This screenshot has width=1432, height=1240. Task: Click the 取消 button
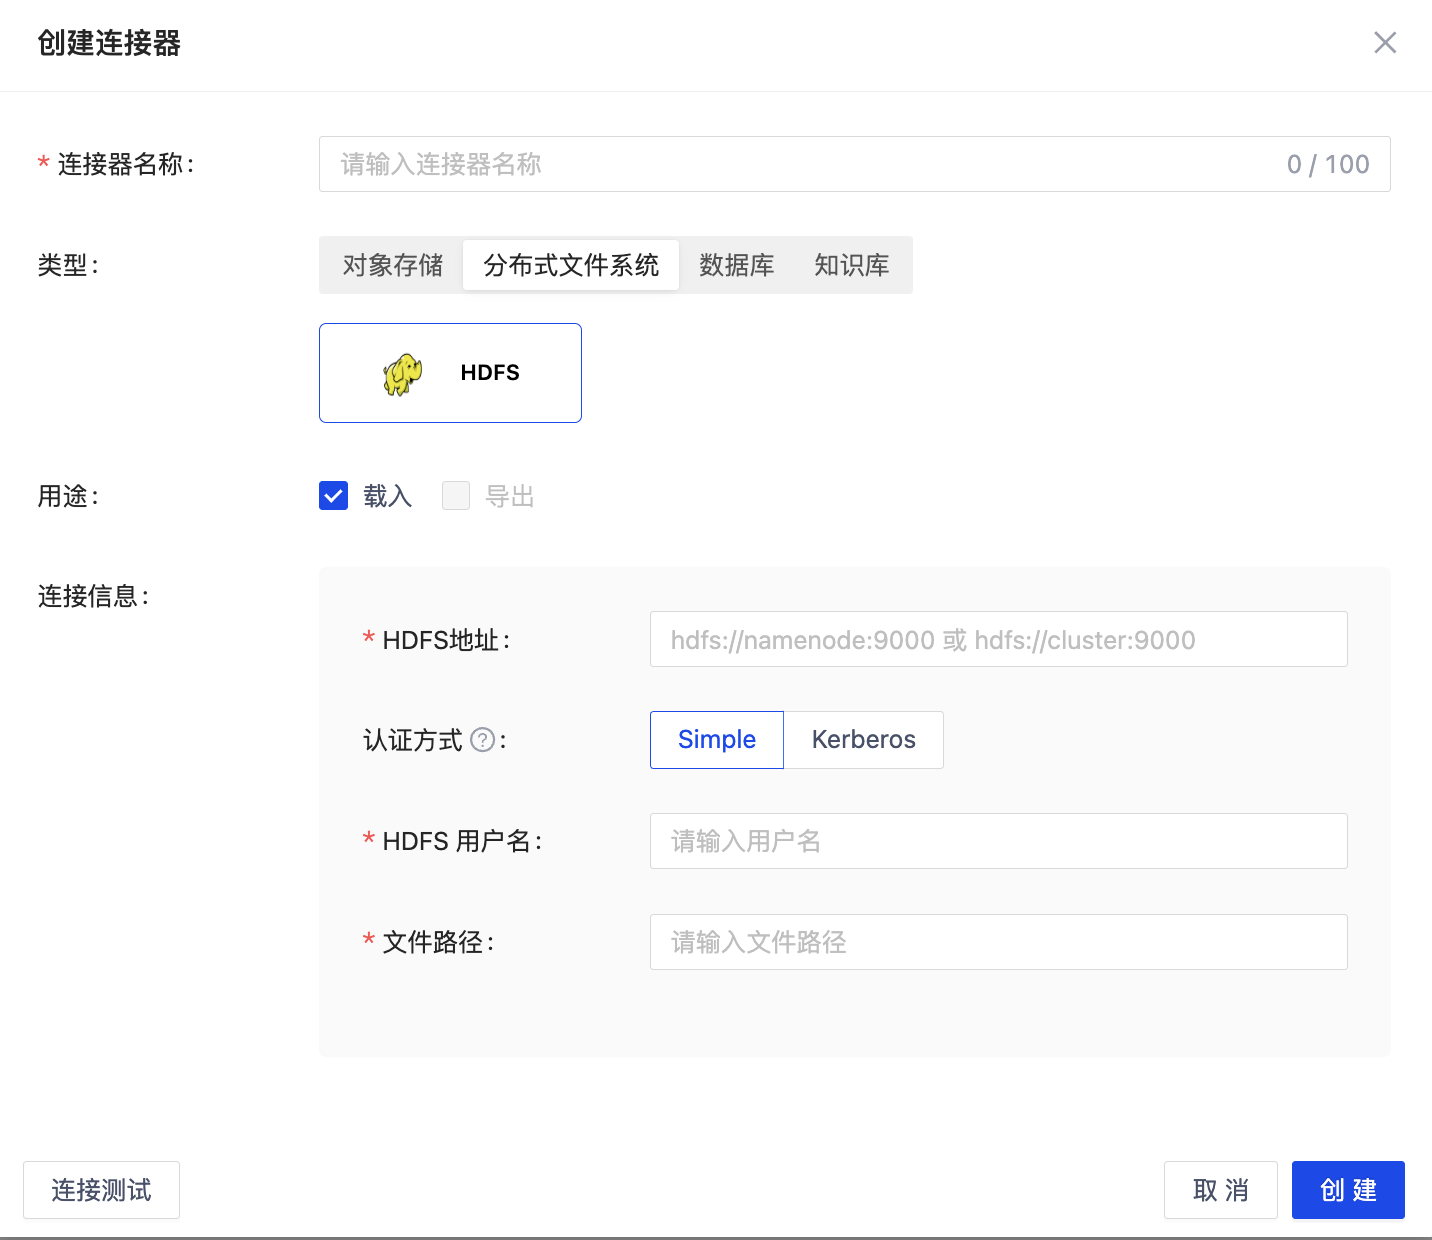pos(1220,1190)
